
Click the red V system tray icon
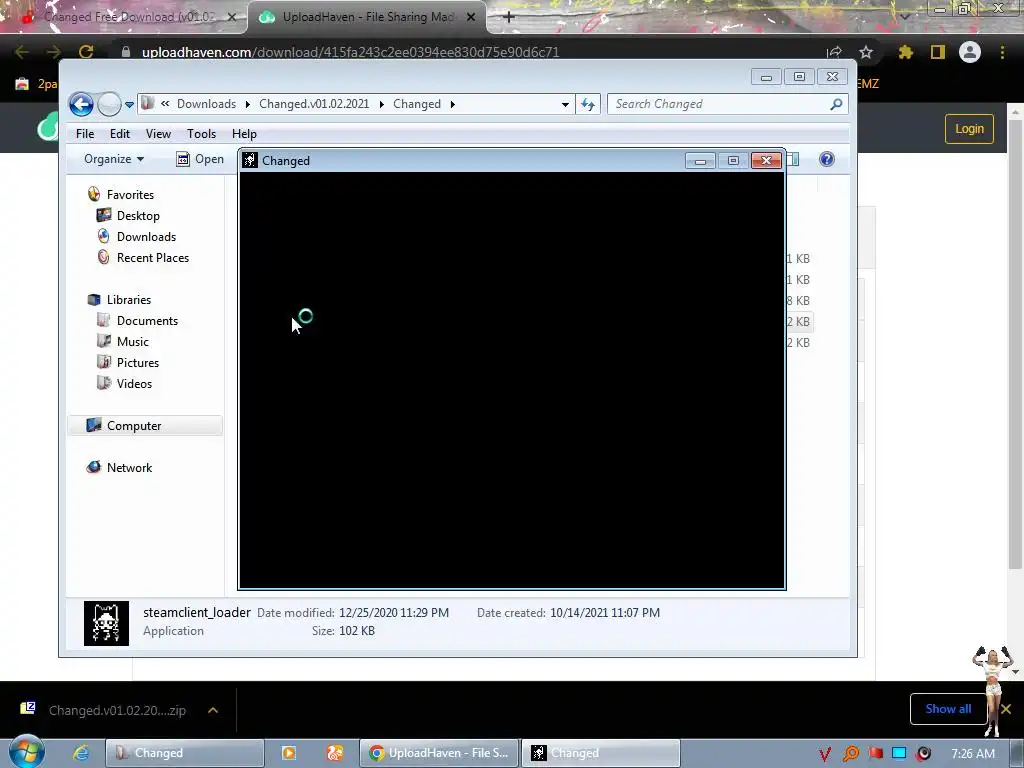(825, 754)
